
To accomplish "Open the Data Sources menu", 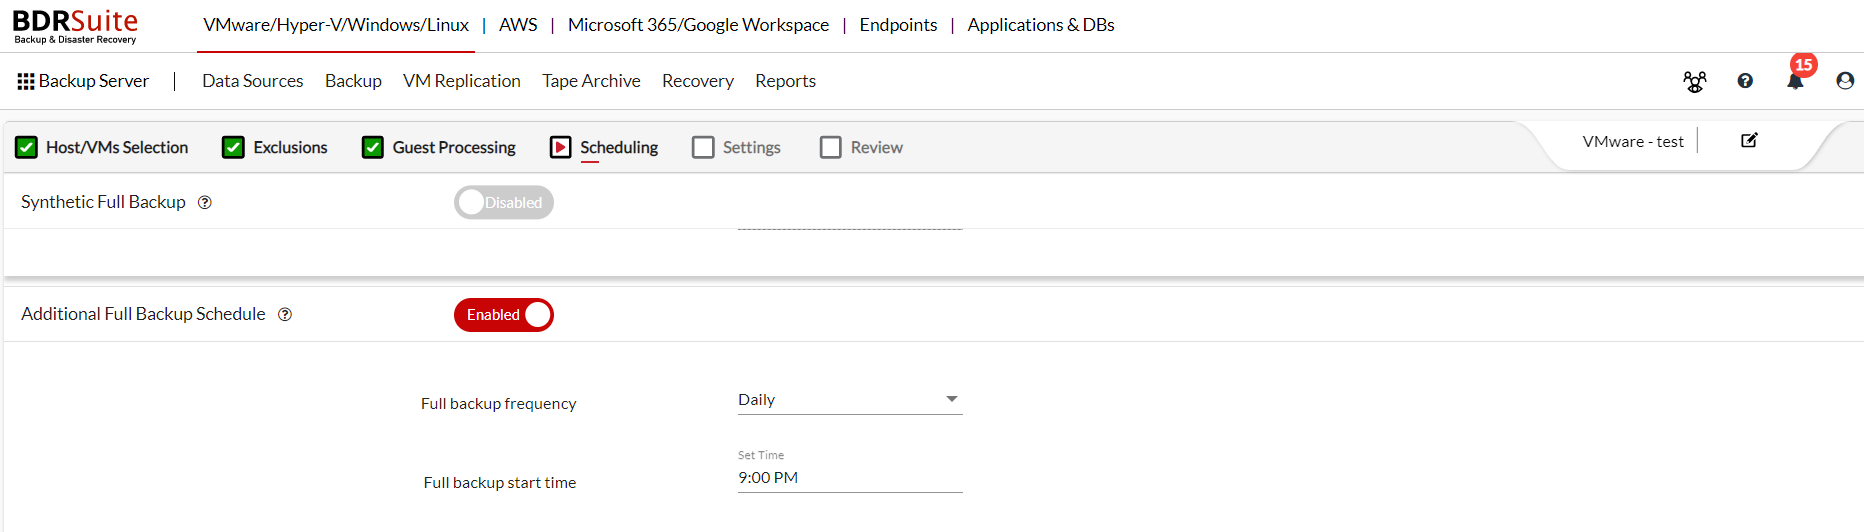I will (253, 81).
